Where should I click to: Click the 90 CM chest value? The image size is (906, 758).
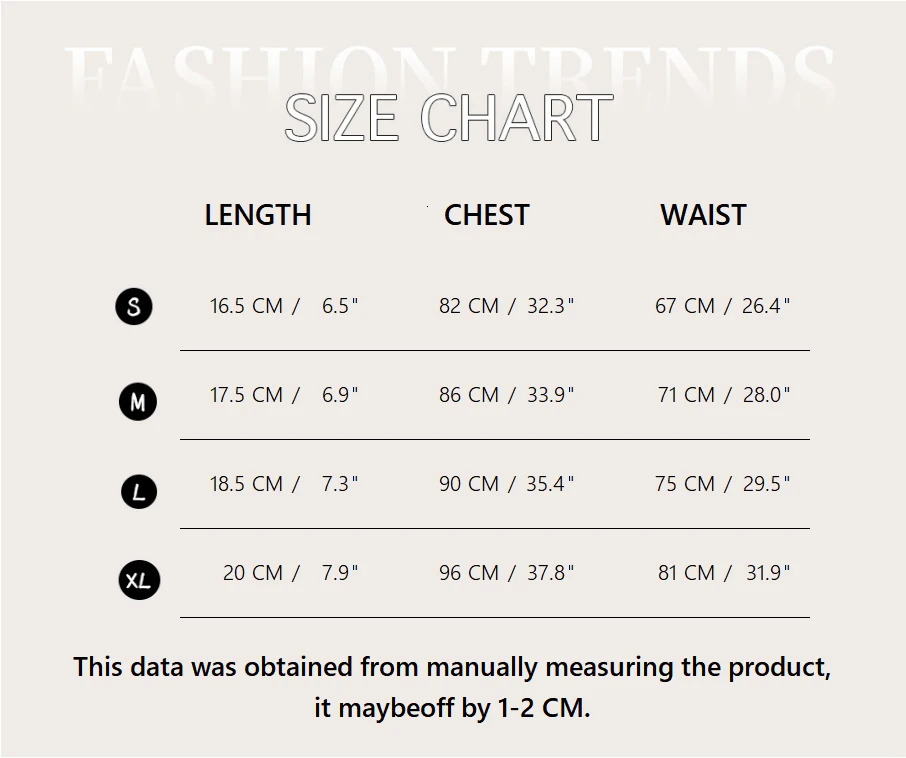tap(468, 484)
